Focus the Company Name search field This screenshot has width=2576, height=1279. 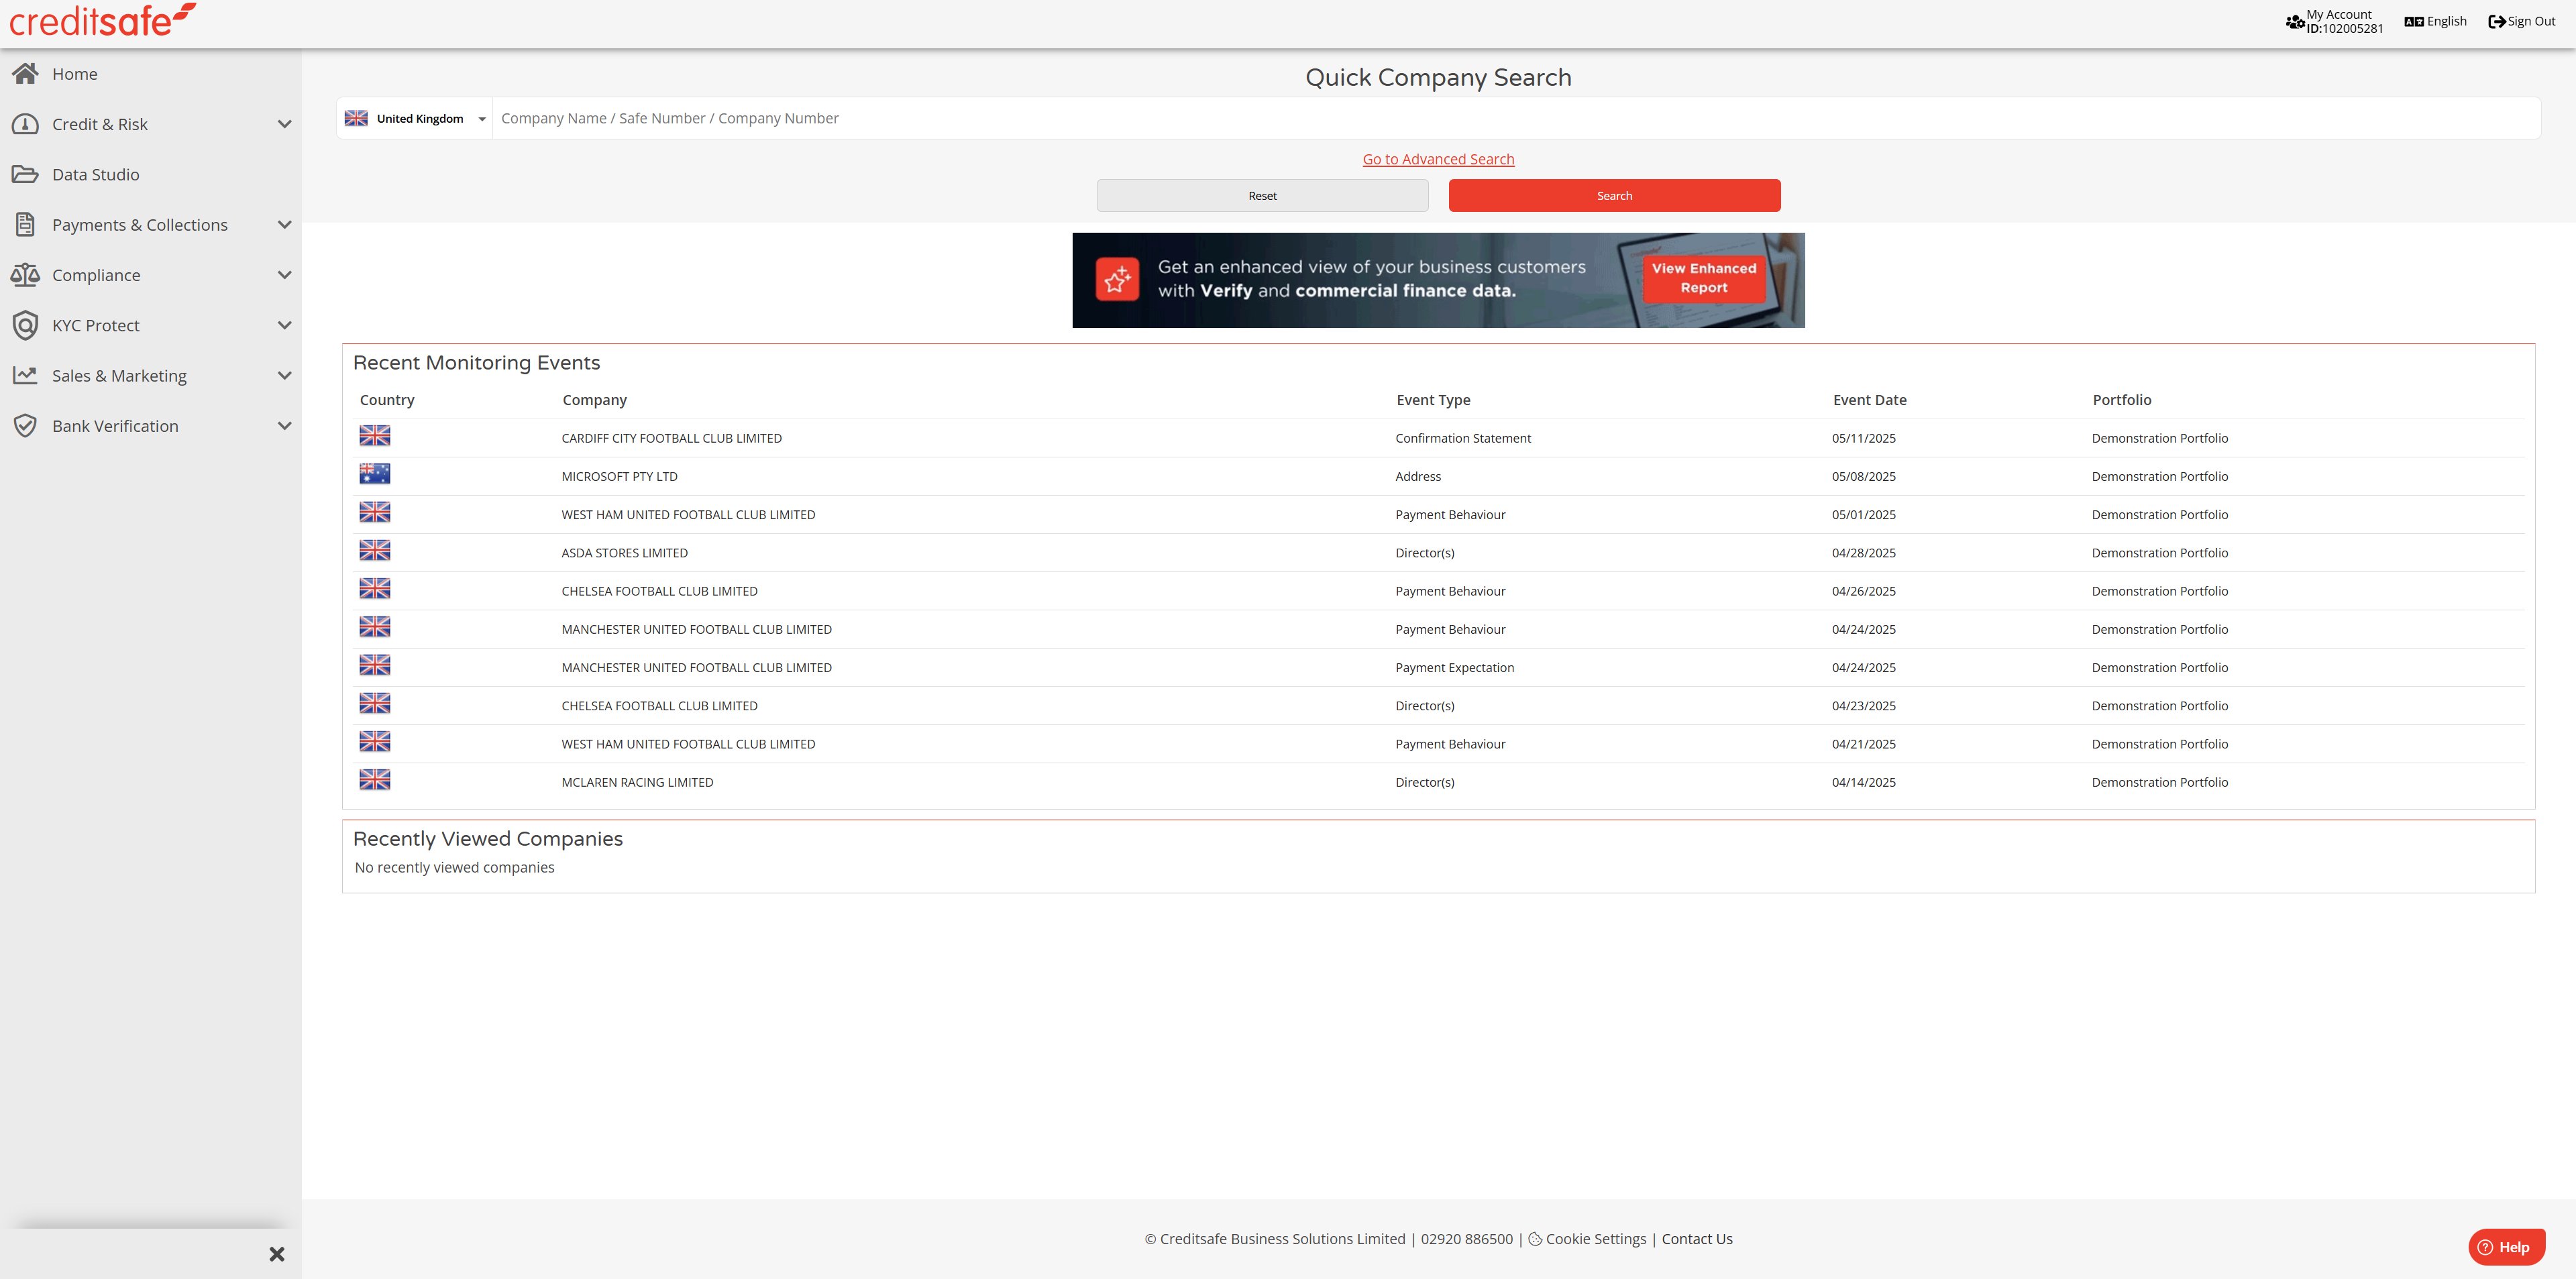tap(1516, 118)
